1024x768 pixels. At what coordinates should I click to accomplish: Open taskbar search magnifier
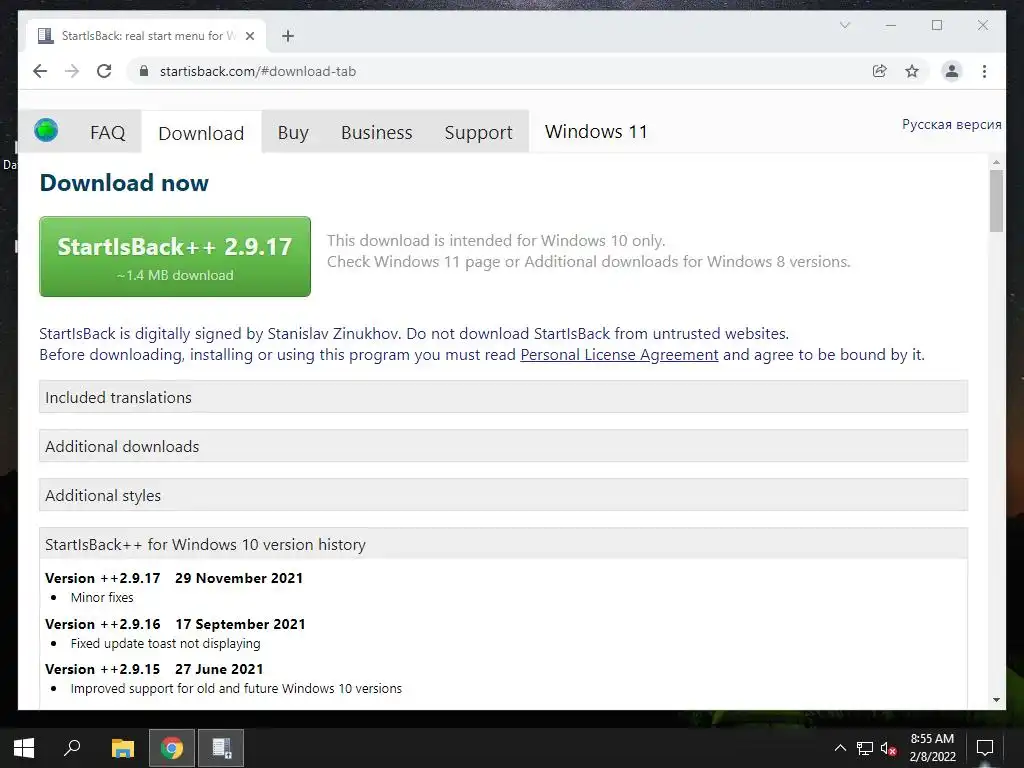pyautogui.click(x=72, y=748)
